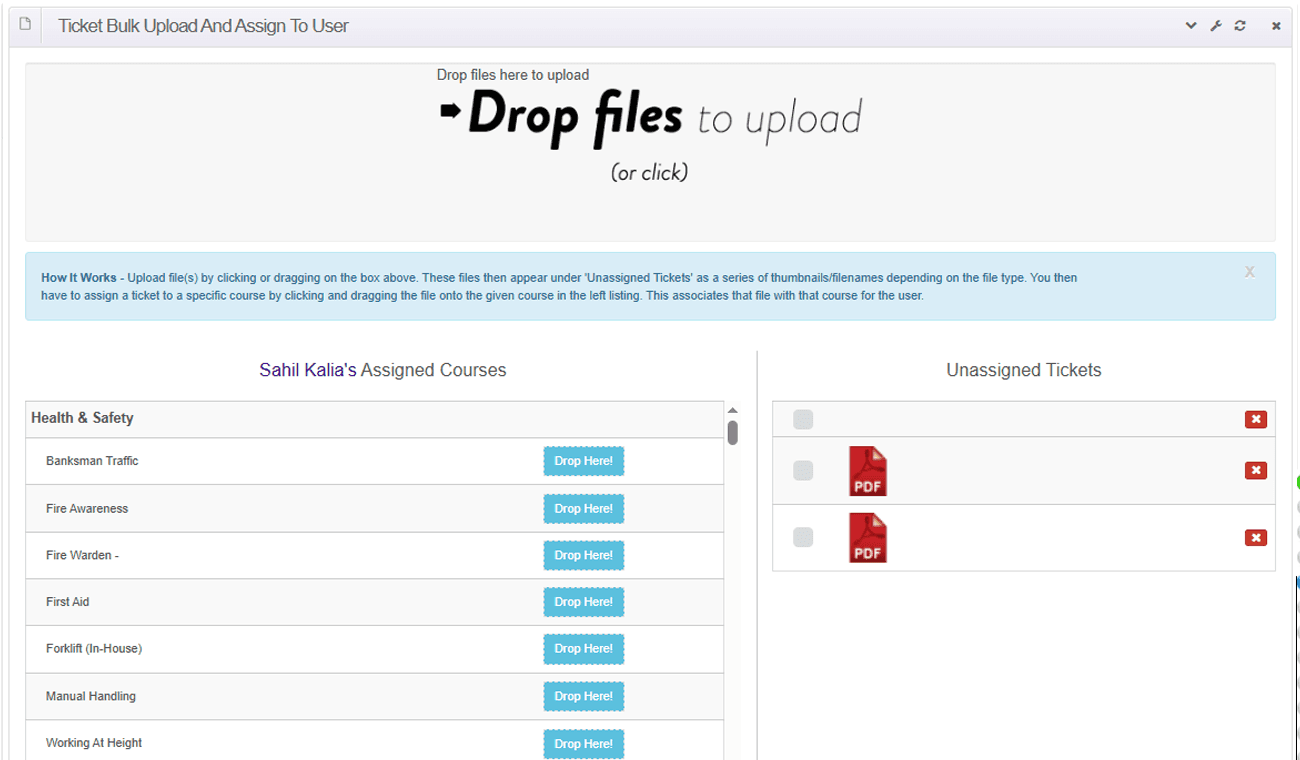Click Drop Here button for First Aid
Image resolution: width=1300 pixels, height=760 pixels.
click(x=583, y=602)
